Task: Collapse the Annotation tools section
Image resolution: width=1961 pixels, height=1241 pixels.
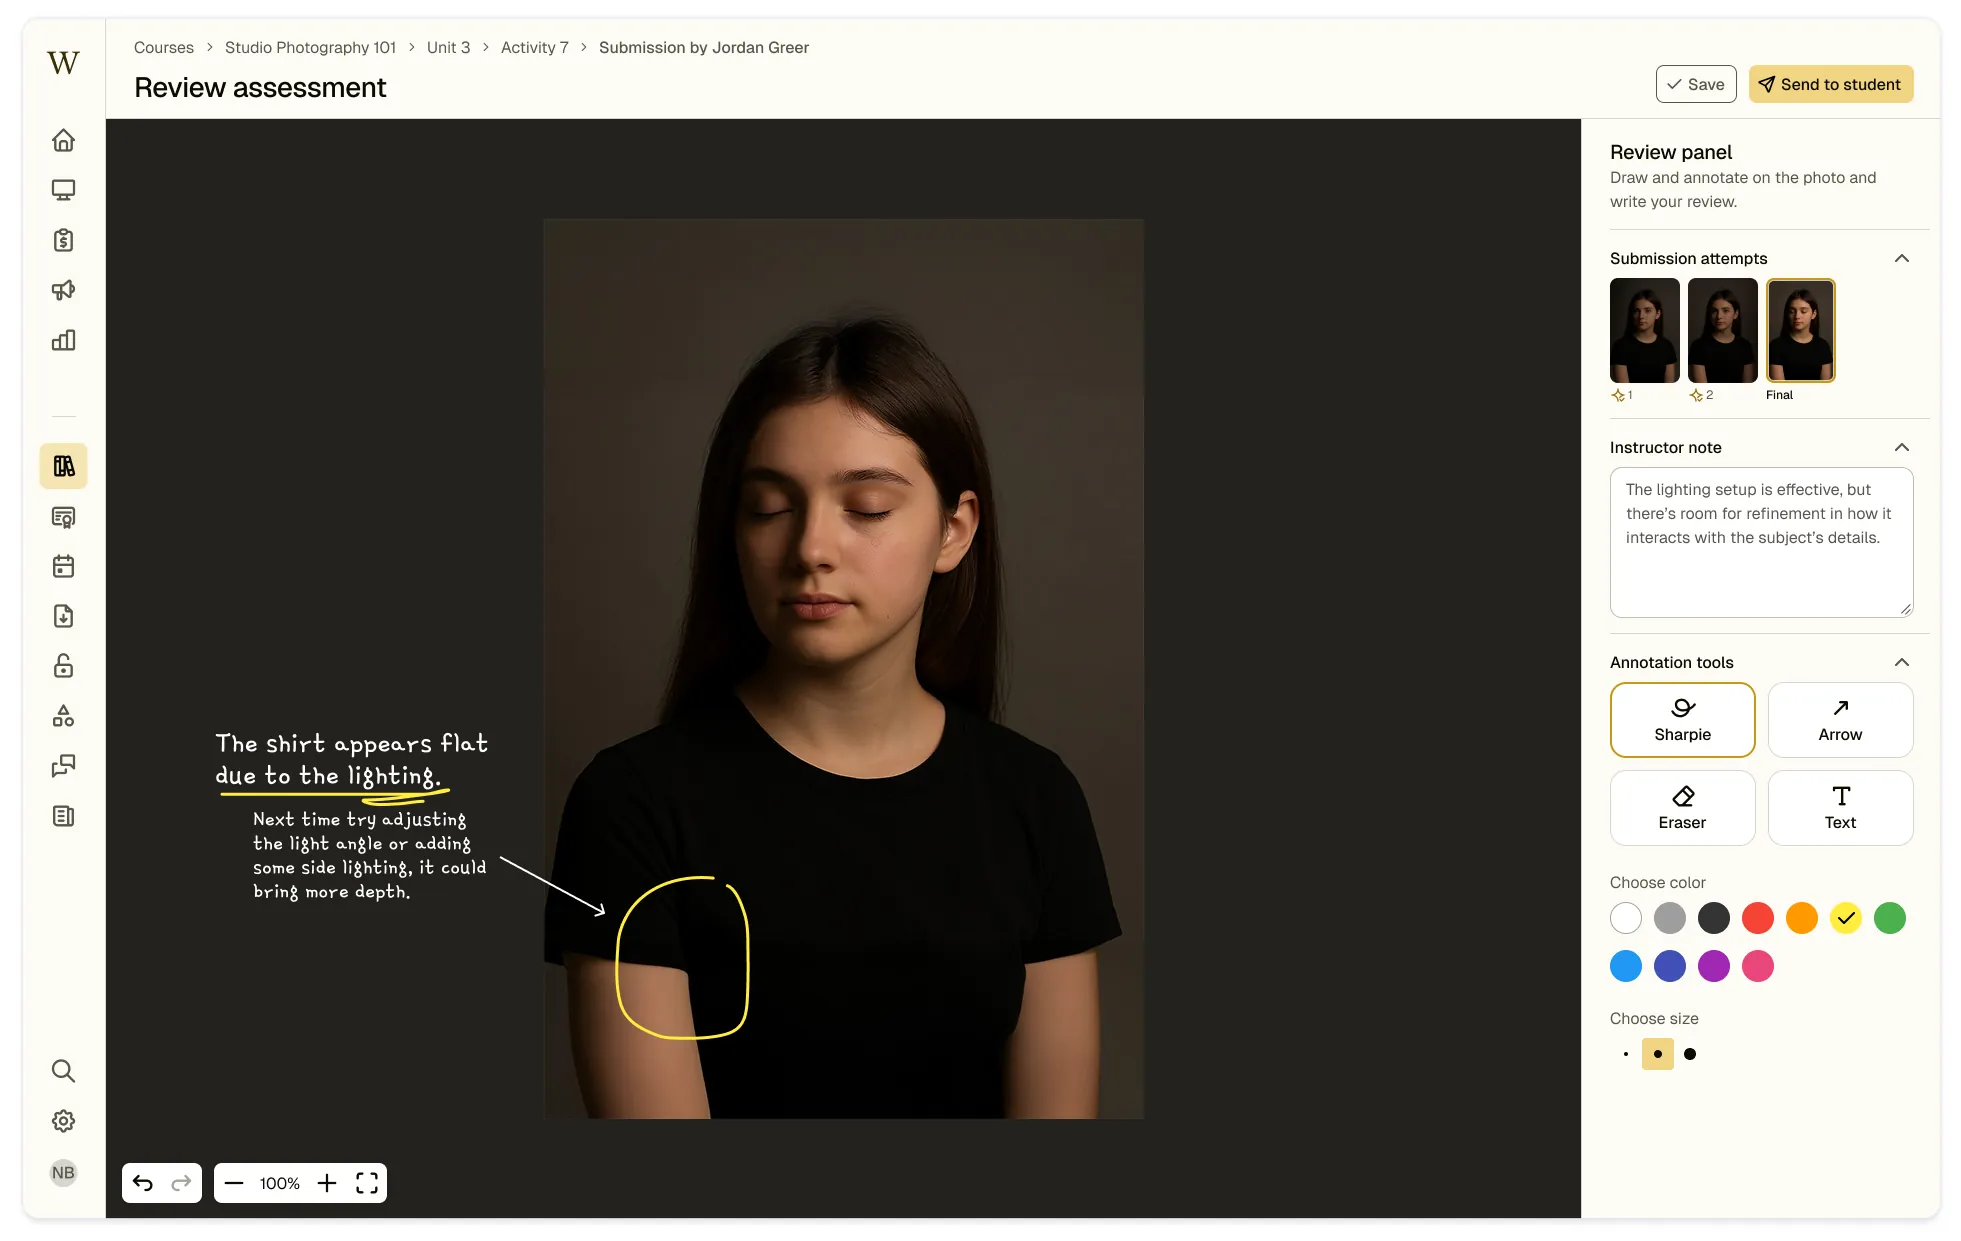Action: (x=1901, y=662)
